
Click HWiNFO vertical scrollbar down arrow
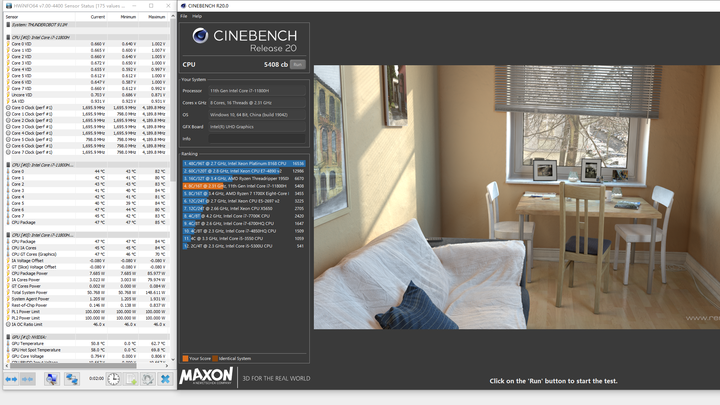[173, 360]
